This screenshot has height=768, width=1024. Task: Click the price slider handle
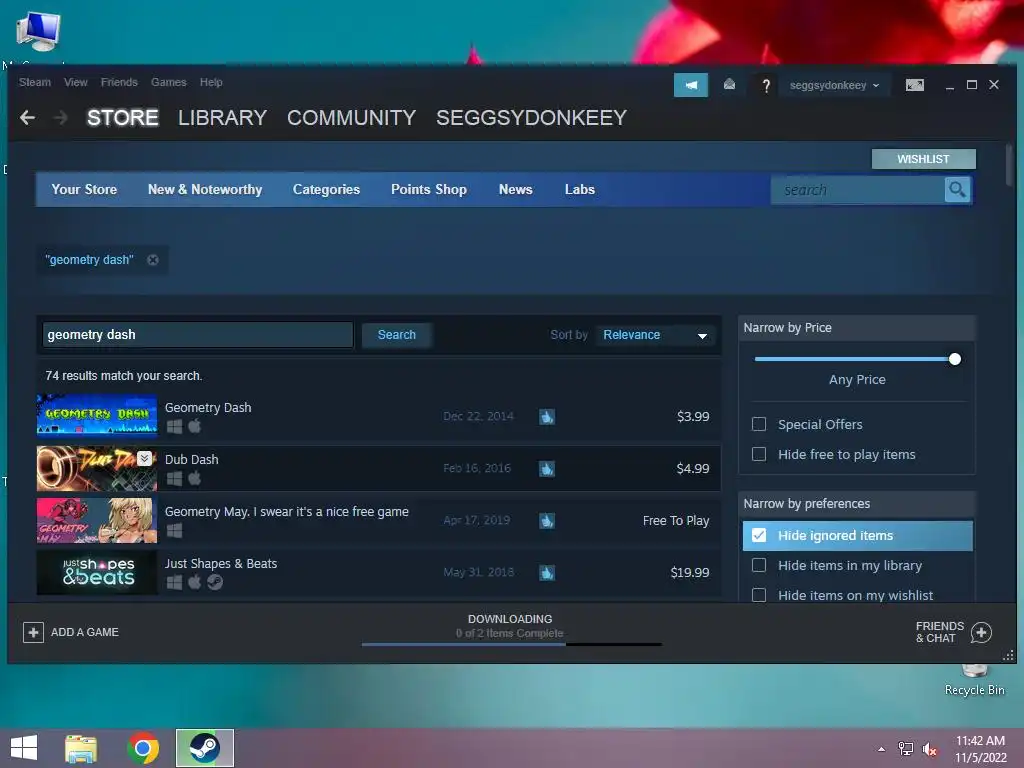955,359
